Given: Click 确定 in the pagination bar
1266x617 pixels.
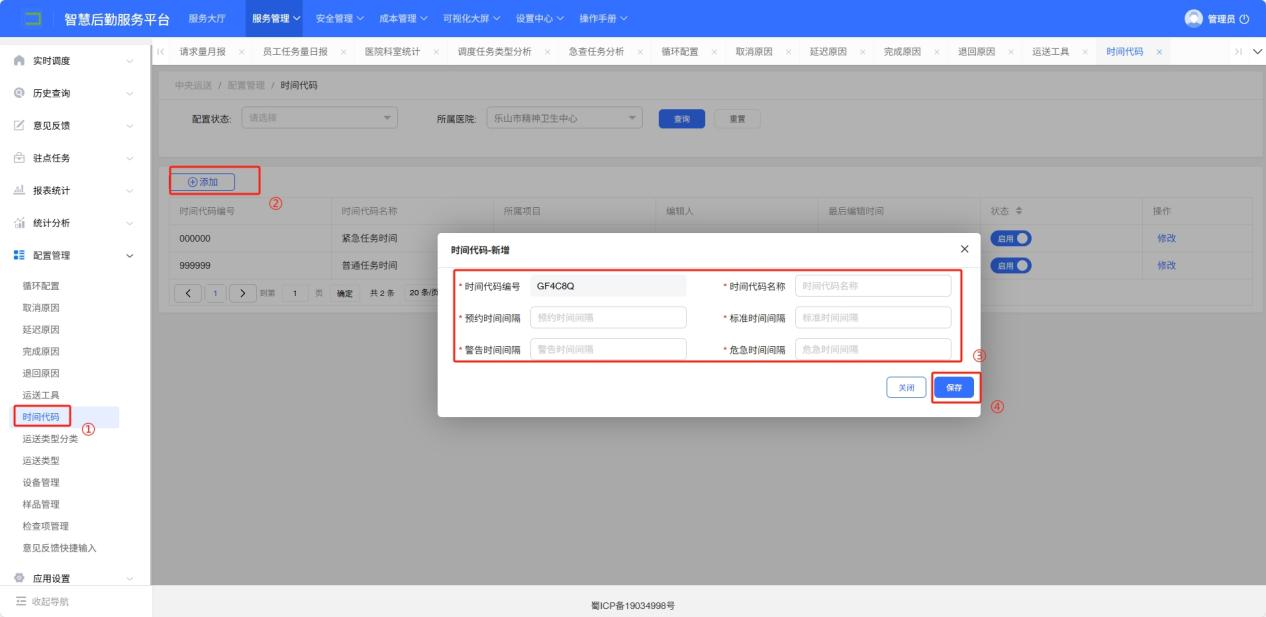Looking at the screenshot, I should click(x=344, y=292).
